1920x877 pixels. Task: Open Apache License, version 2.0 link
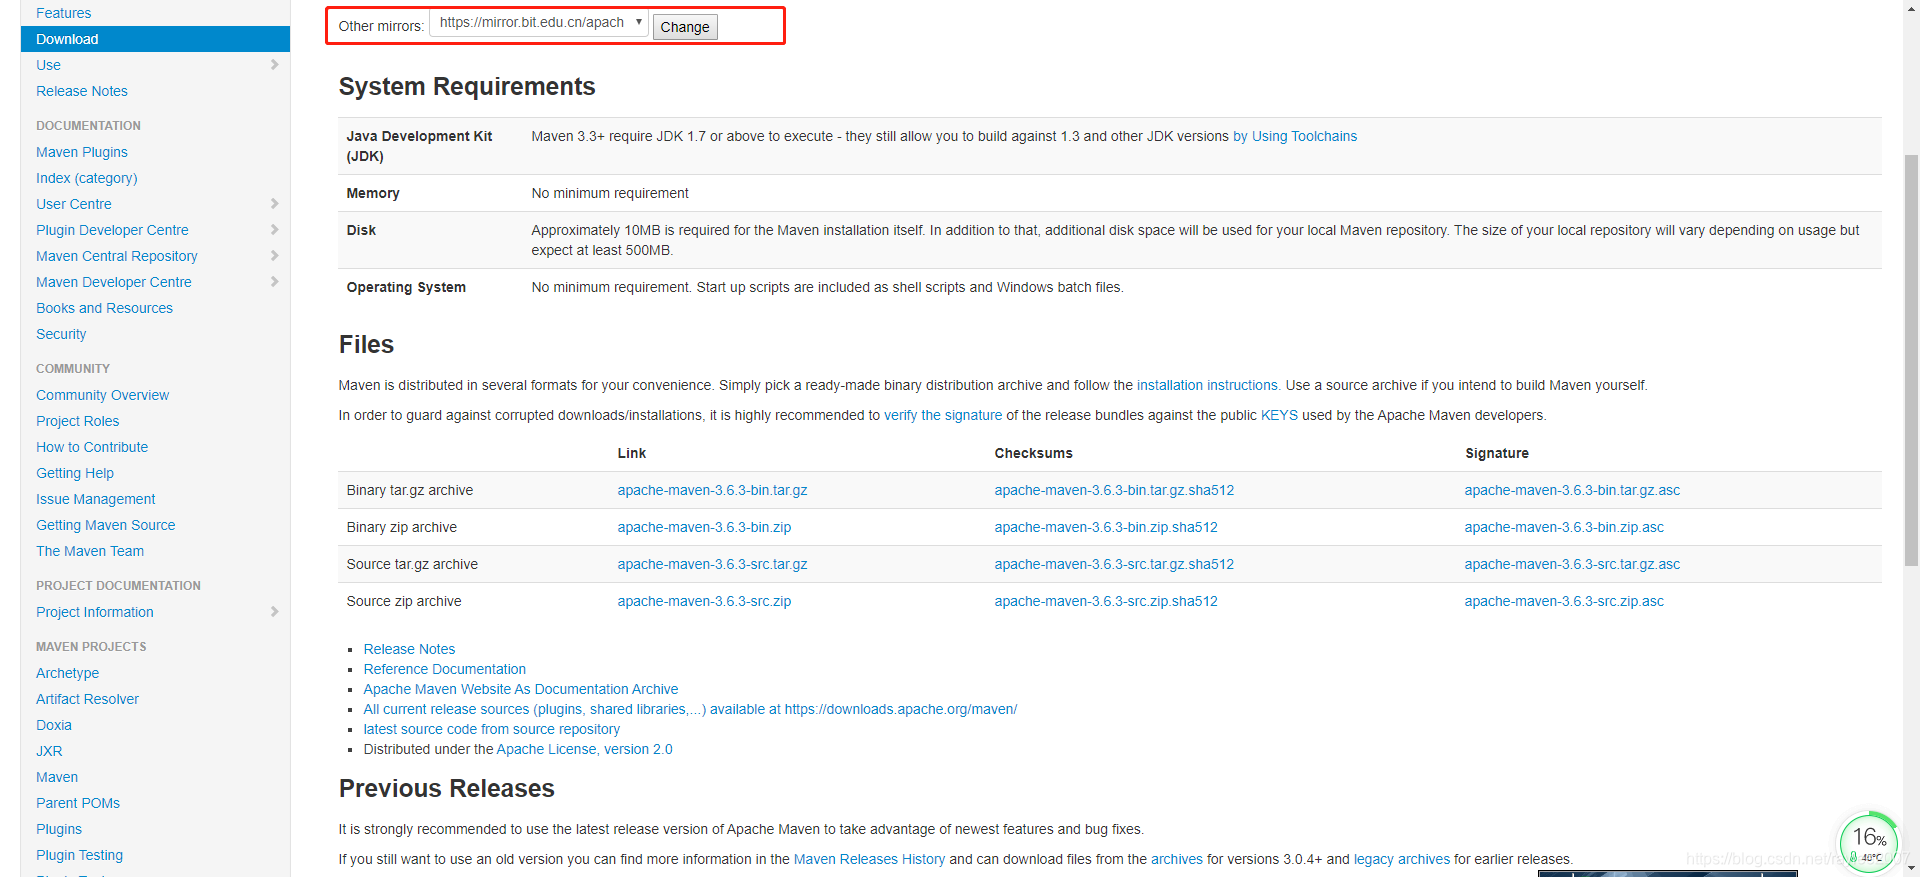pyautogui.click(x=584, y=749)
